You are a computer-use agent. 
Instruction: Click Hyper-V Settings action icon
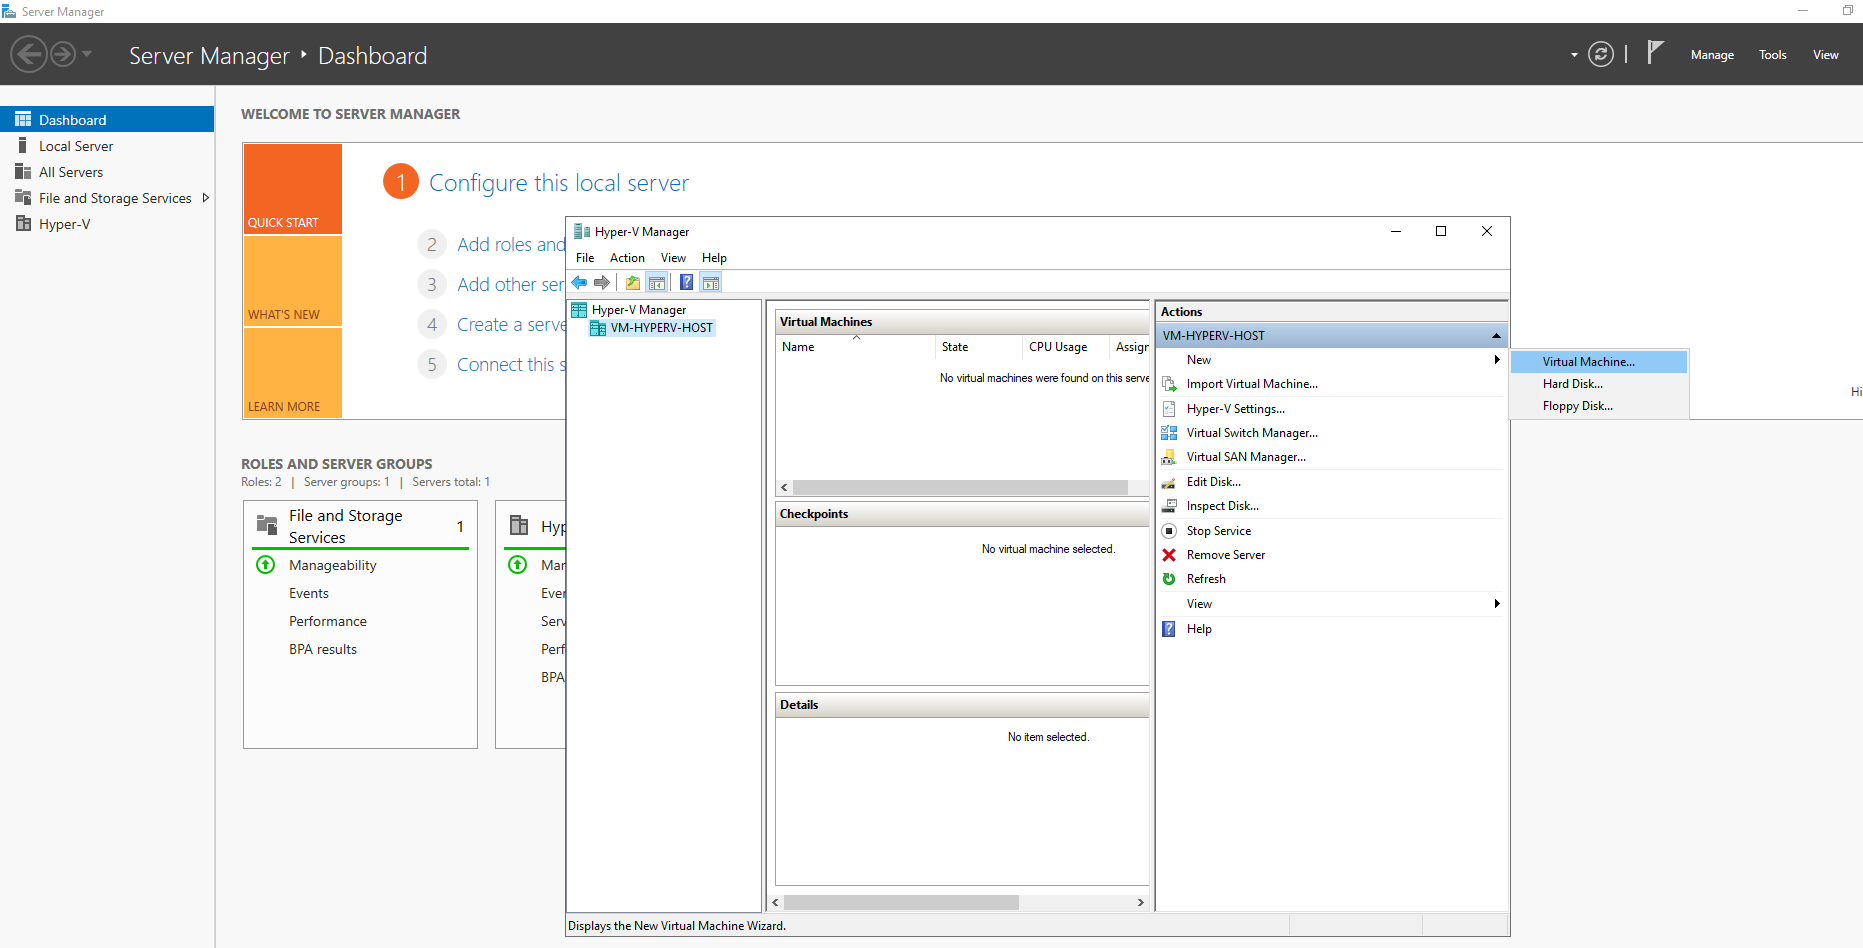pos(1169,409)
